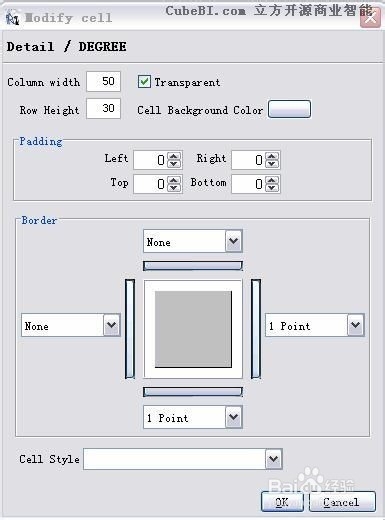The width and height of the screenshot is (385, 520).
Task: Increase Left padding with up arrow
Action: pyautogui.click(x=174, y=156)
